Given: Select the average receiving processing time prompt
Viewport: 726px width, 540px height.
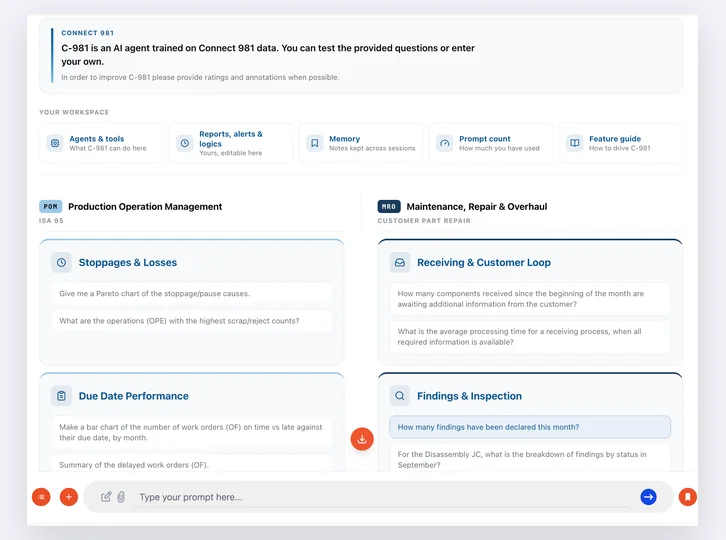Looking at the screenshot, I should pyautogui.click(x=530, y=337).
